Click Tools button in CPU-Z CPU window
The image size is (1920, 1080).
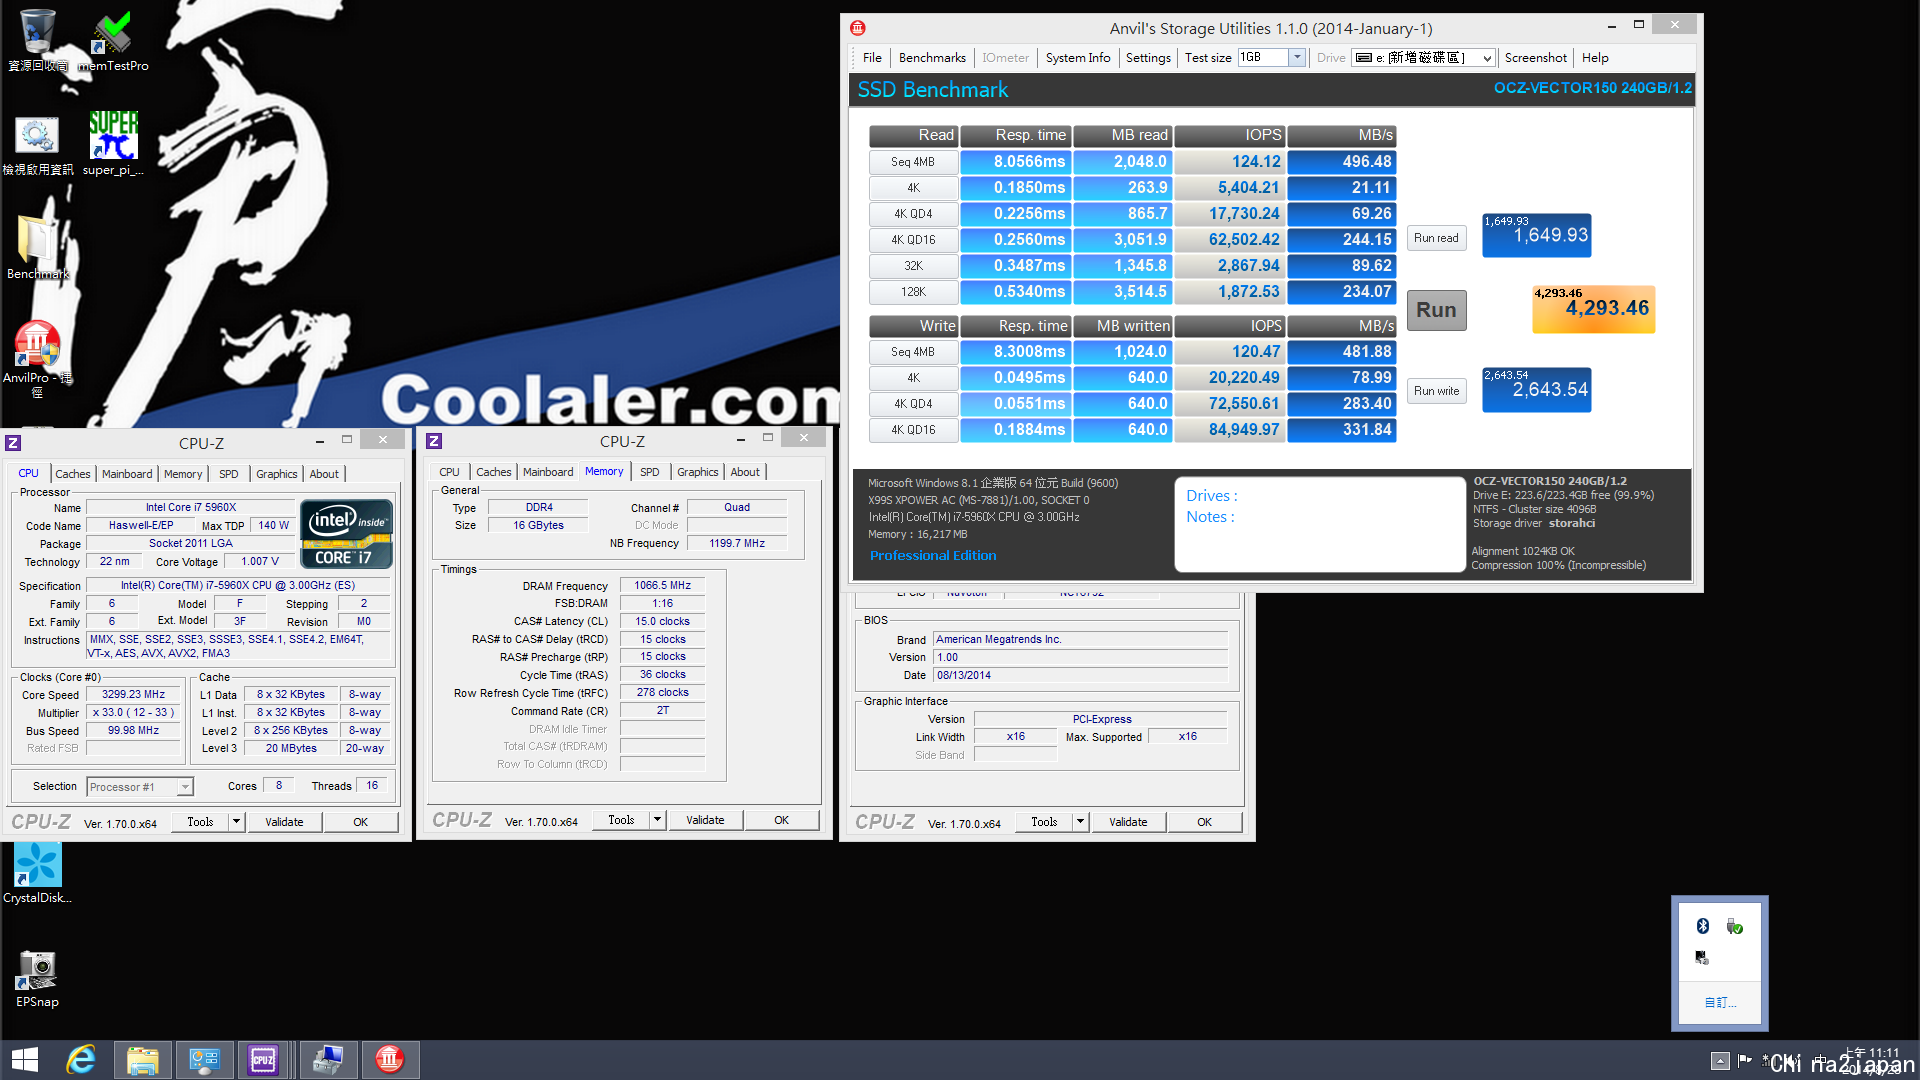pyautogui.click(x=200, y=822)
